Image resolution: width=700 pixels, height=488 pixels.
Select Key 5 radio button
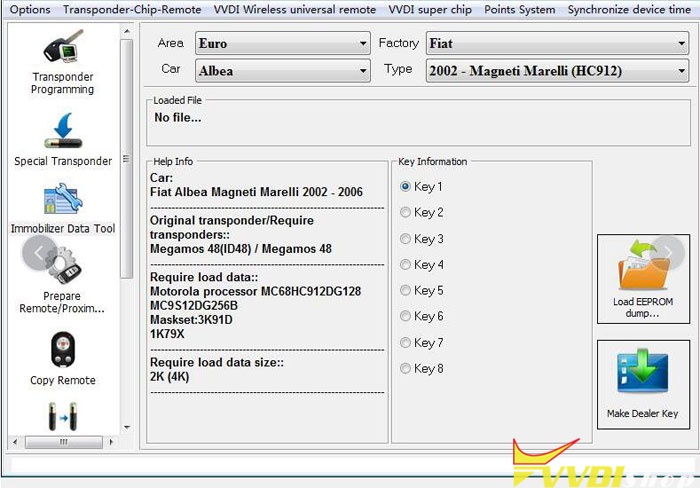pos(405,290)
